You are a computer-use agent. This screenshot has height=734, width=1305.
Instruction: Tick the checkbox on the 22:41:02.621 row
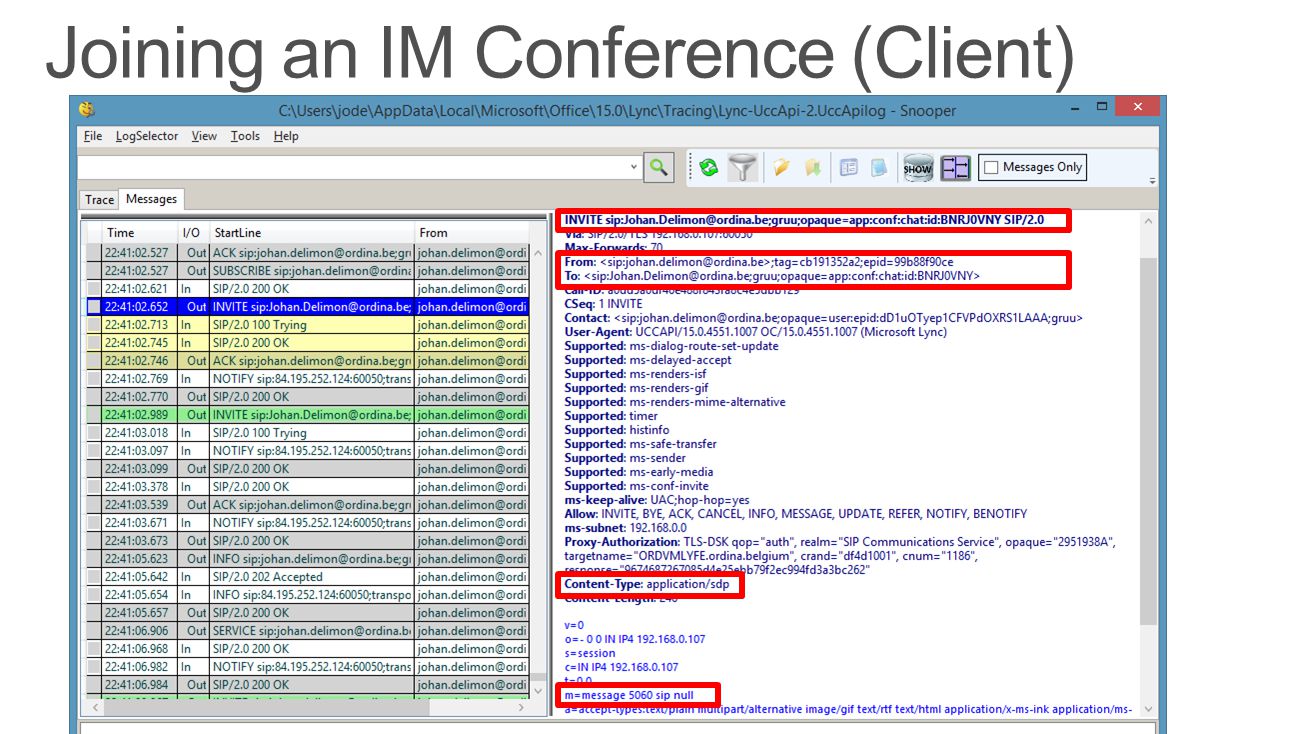pyautogui.click(x=94, y=289)
